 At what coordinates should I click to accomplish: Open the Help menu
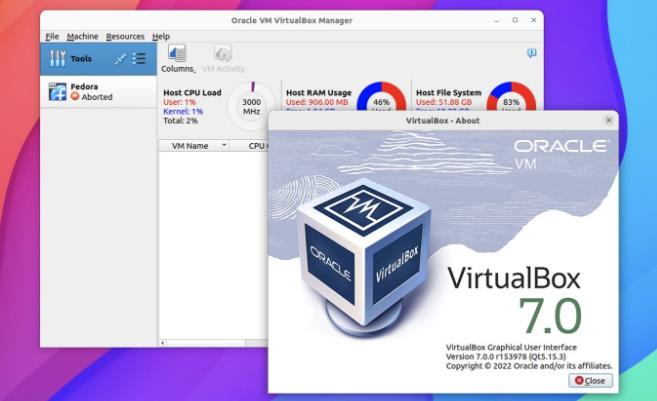click(x=161, y=36)
